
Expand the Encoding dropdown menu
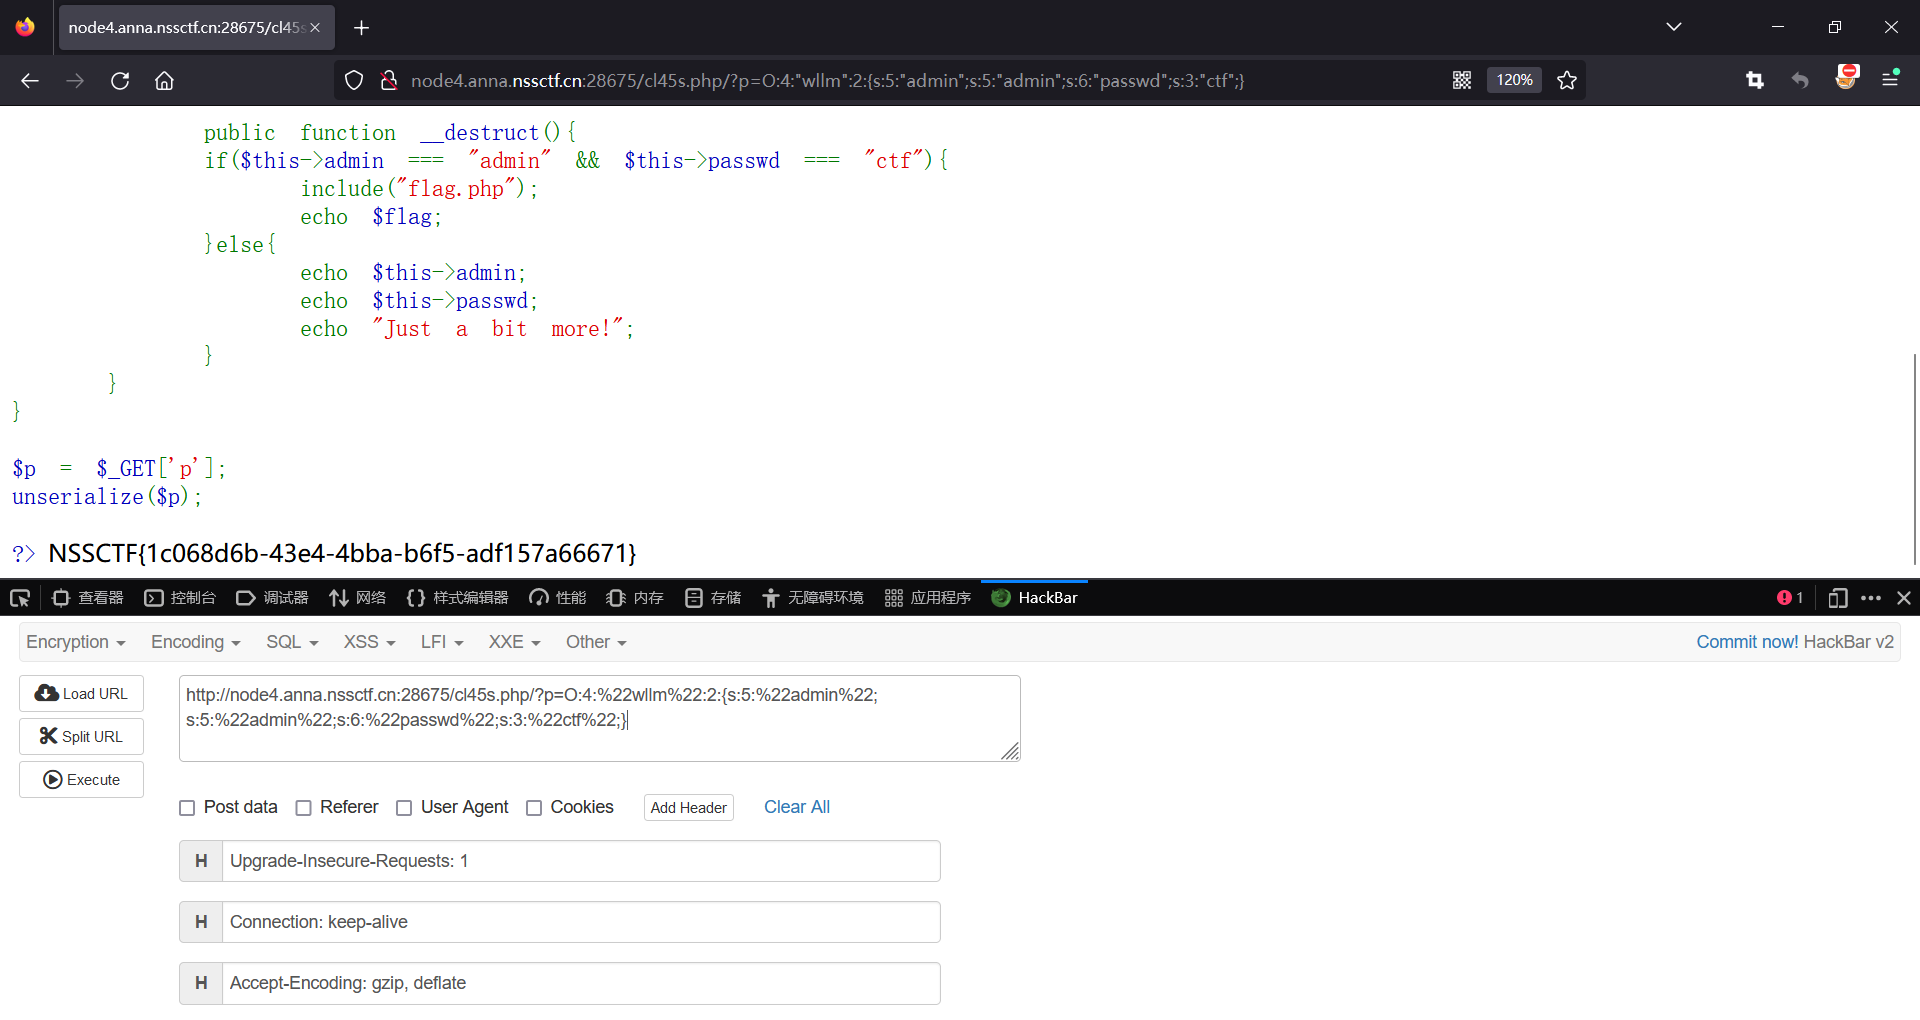[195, 642]
